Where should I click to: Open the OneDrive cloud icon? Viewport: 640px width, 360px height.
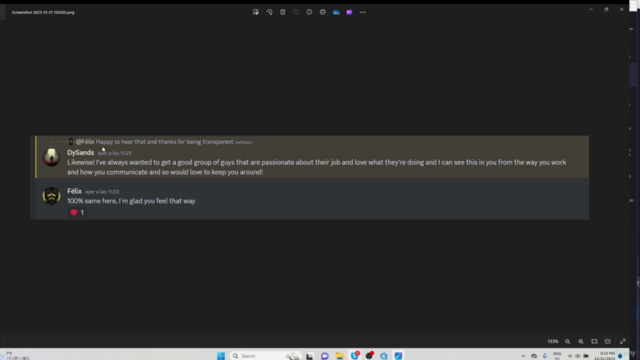point(336,12)
